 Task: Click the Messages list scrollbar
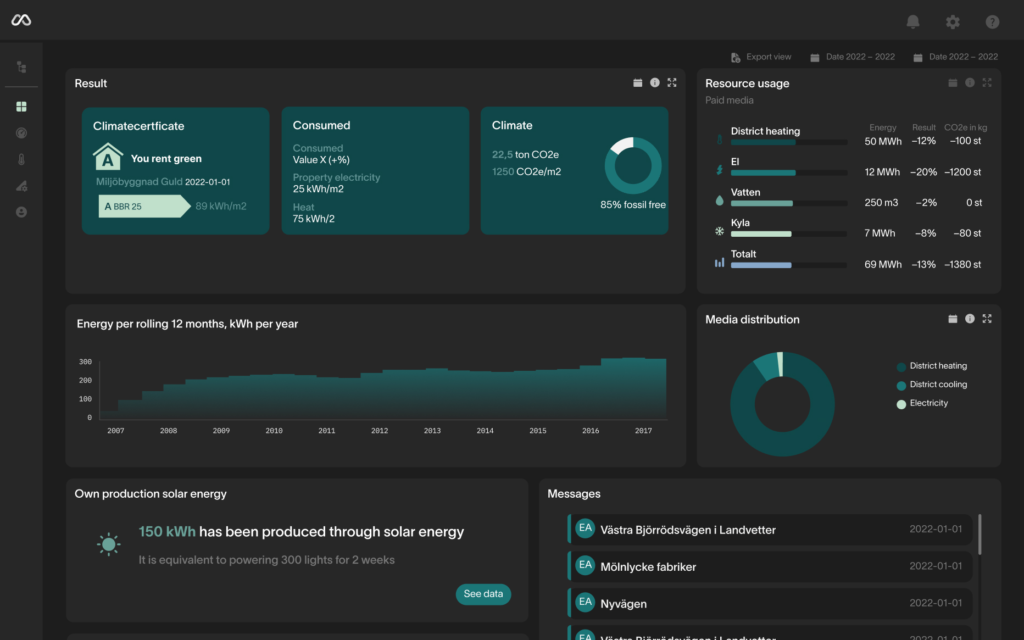click(x=979, y=534)
